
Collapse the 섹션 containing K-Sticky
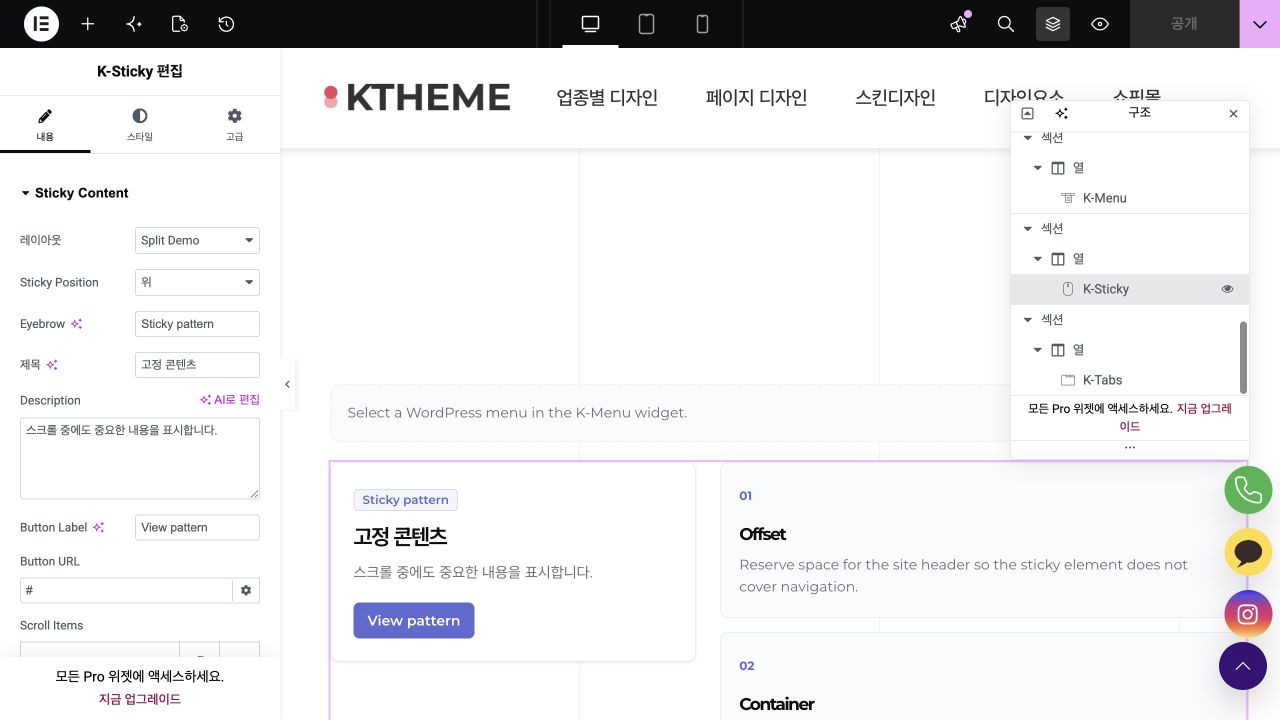pos(1027,228)
